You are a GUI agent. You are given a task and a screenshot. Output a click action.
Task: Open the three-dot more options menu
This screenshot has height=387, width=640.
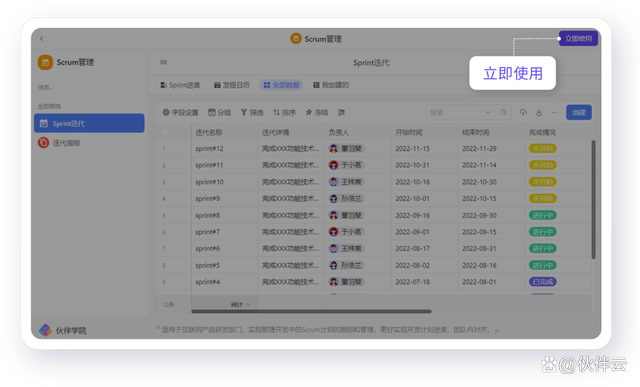tap(554, 112)
